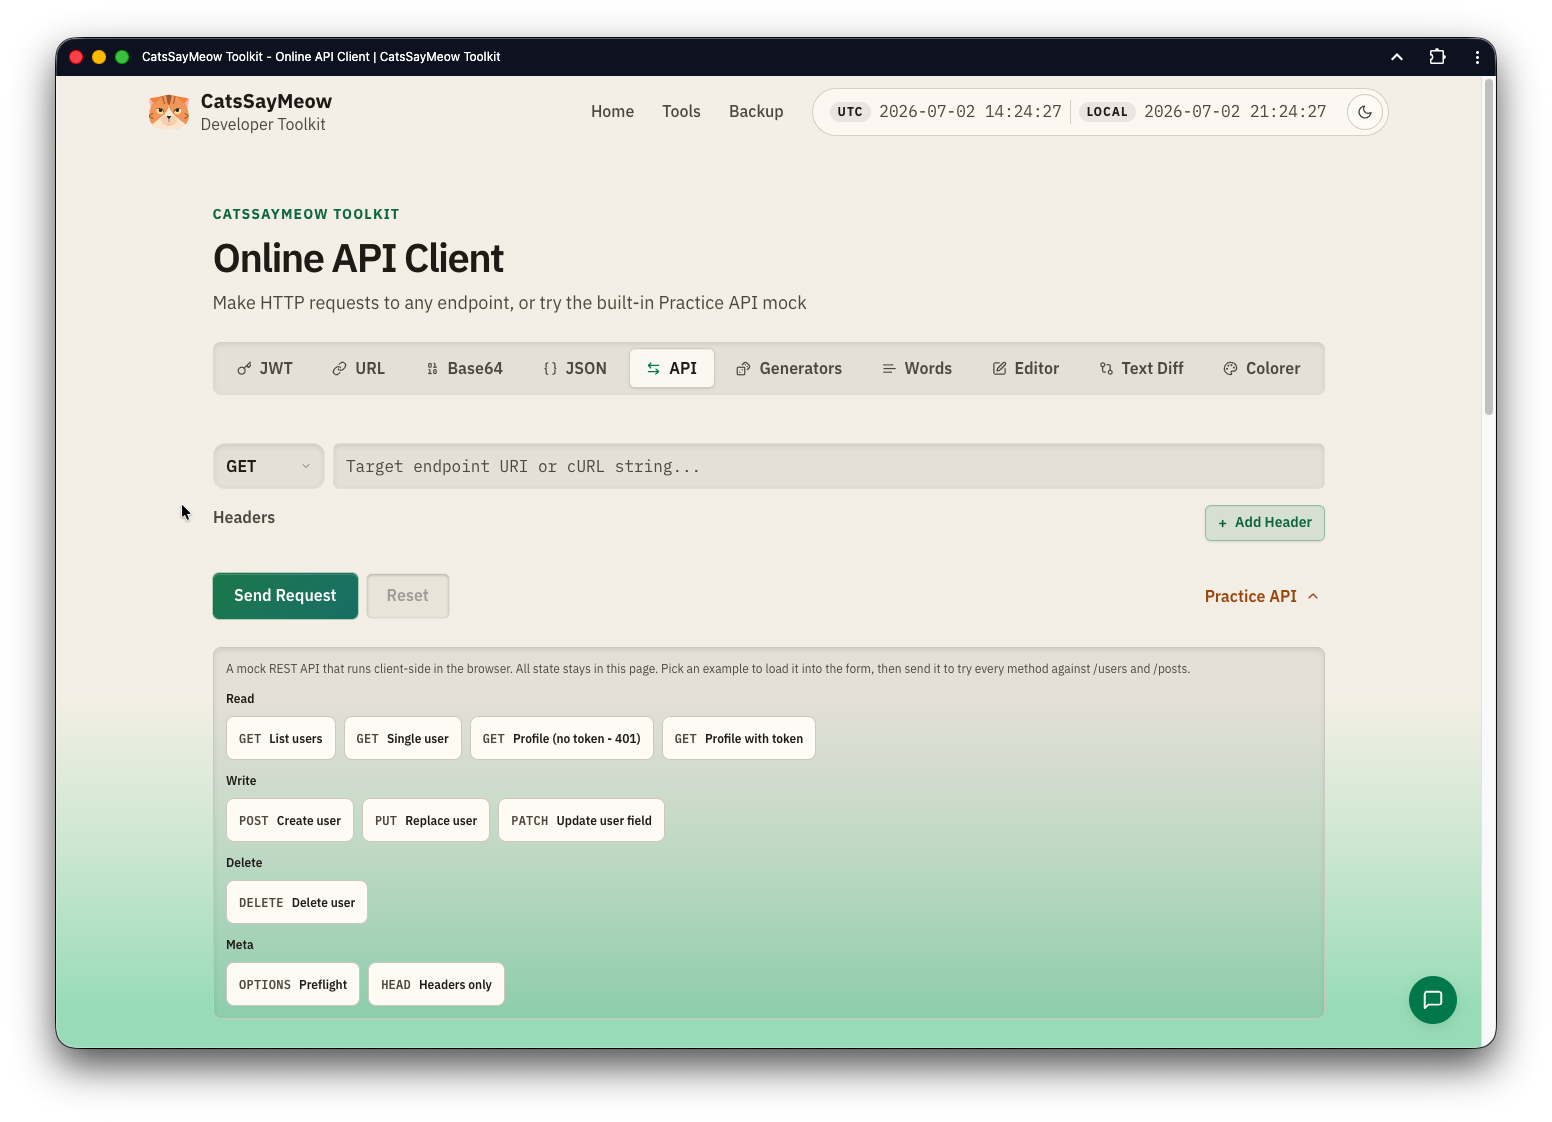1552x1122 pixels.
Task: Load the POST Create user example
Action: (289, 820)
